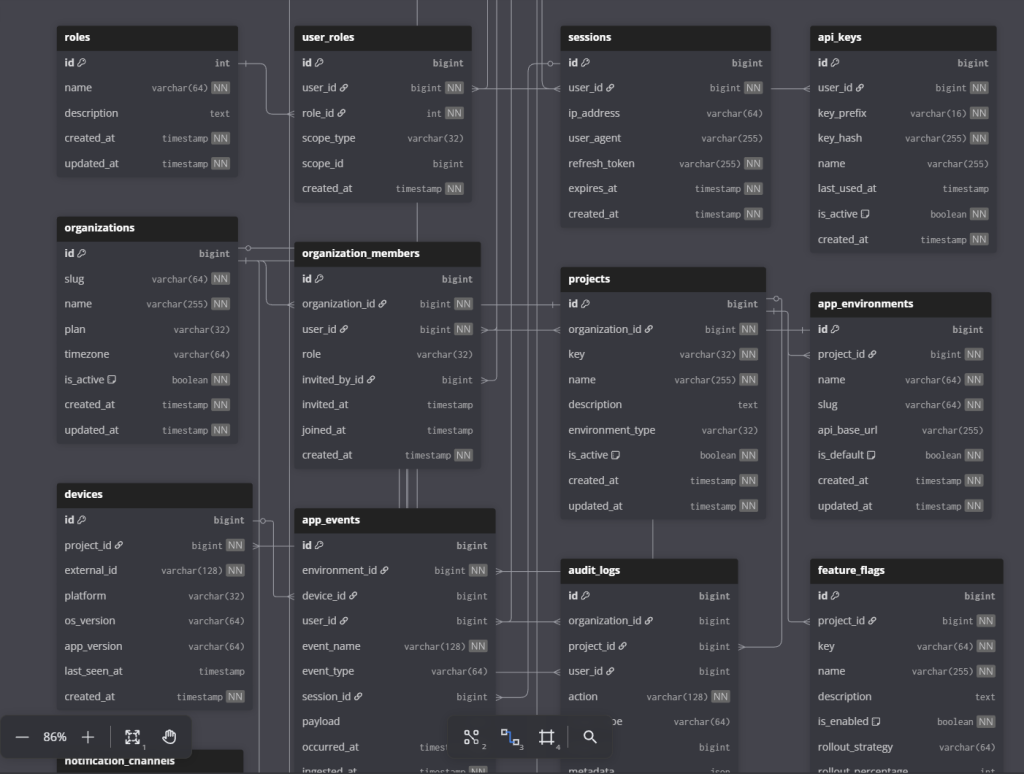The image size is (1024, 774).
Task: Click the zoom in plus button
Action: (88, 737)
